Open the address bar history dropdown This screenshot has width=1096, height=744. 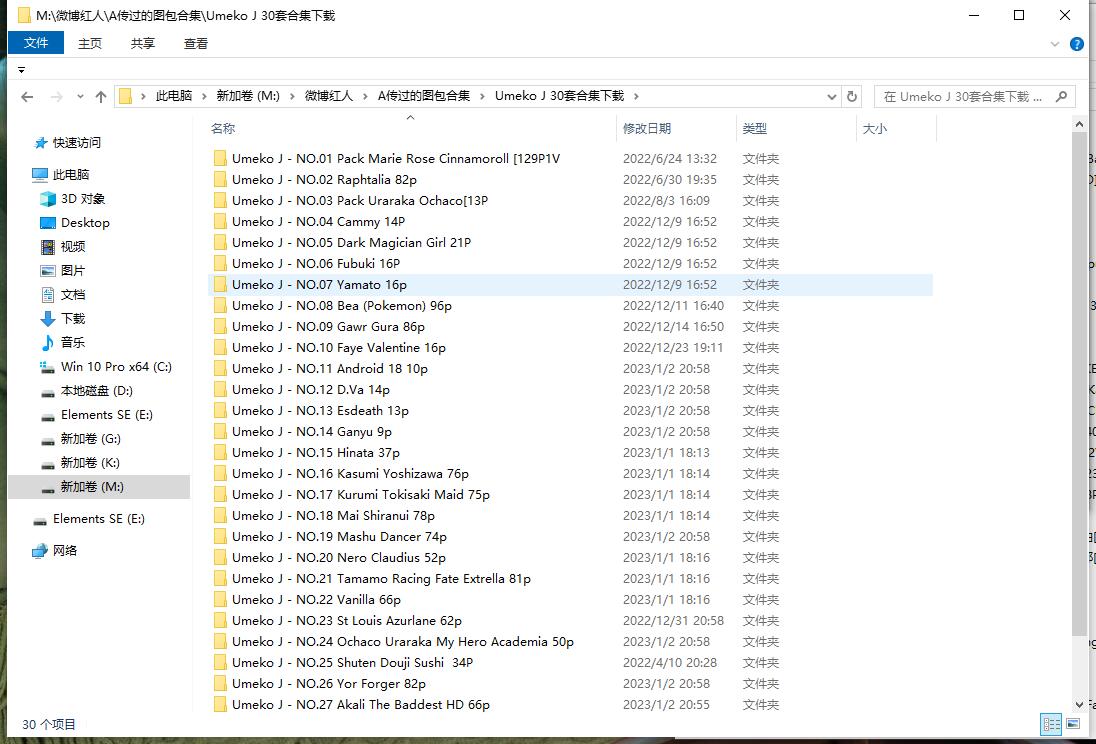[832, 96]
